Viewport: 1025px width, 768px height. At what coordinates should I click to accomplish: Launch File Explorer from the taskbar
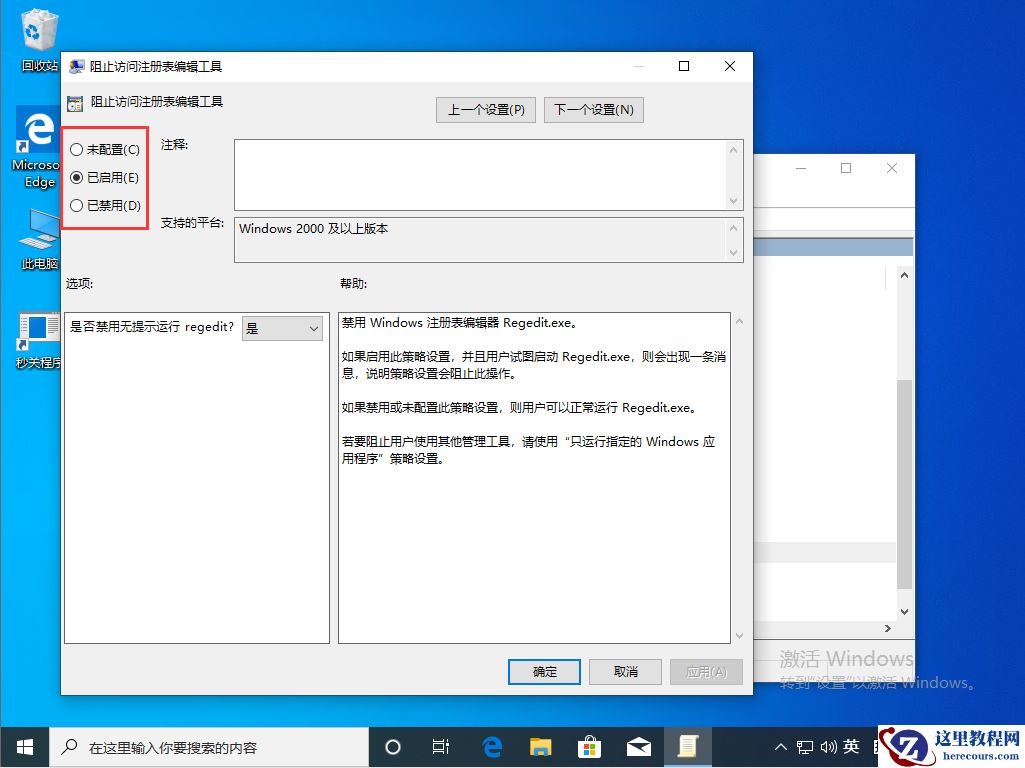[540, 746]
